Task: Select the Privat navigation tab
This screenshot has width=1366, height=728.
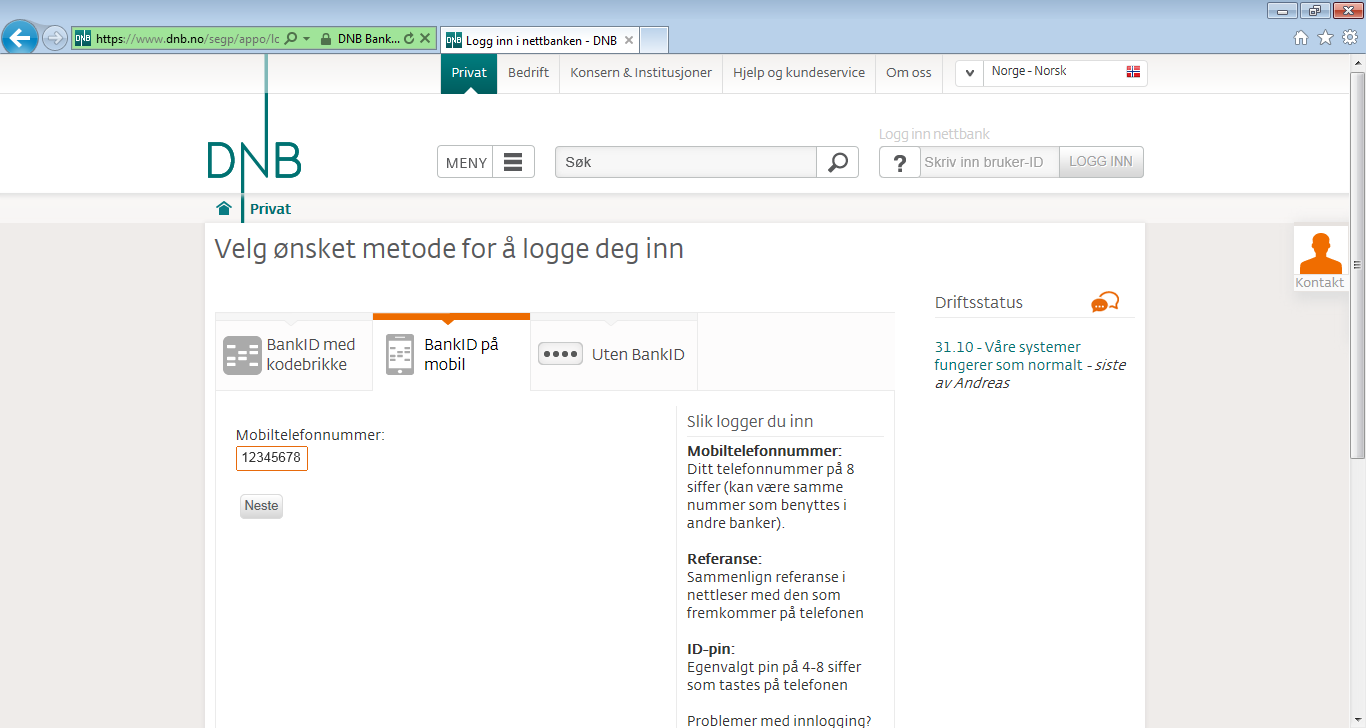Action: tap(469, 73)
